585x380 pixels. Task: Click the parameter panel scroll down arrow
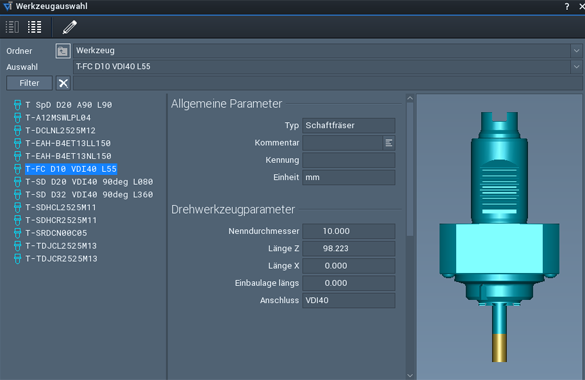410,376
